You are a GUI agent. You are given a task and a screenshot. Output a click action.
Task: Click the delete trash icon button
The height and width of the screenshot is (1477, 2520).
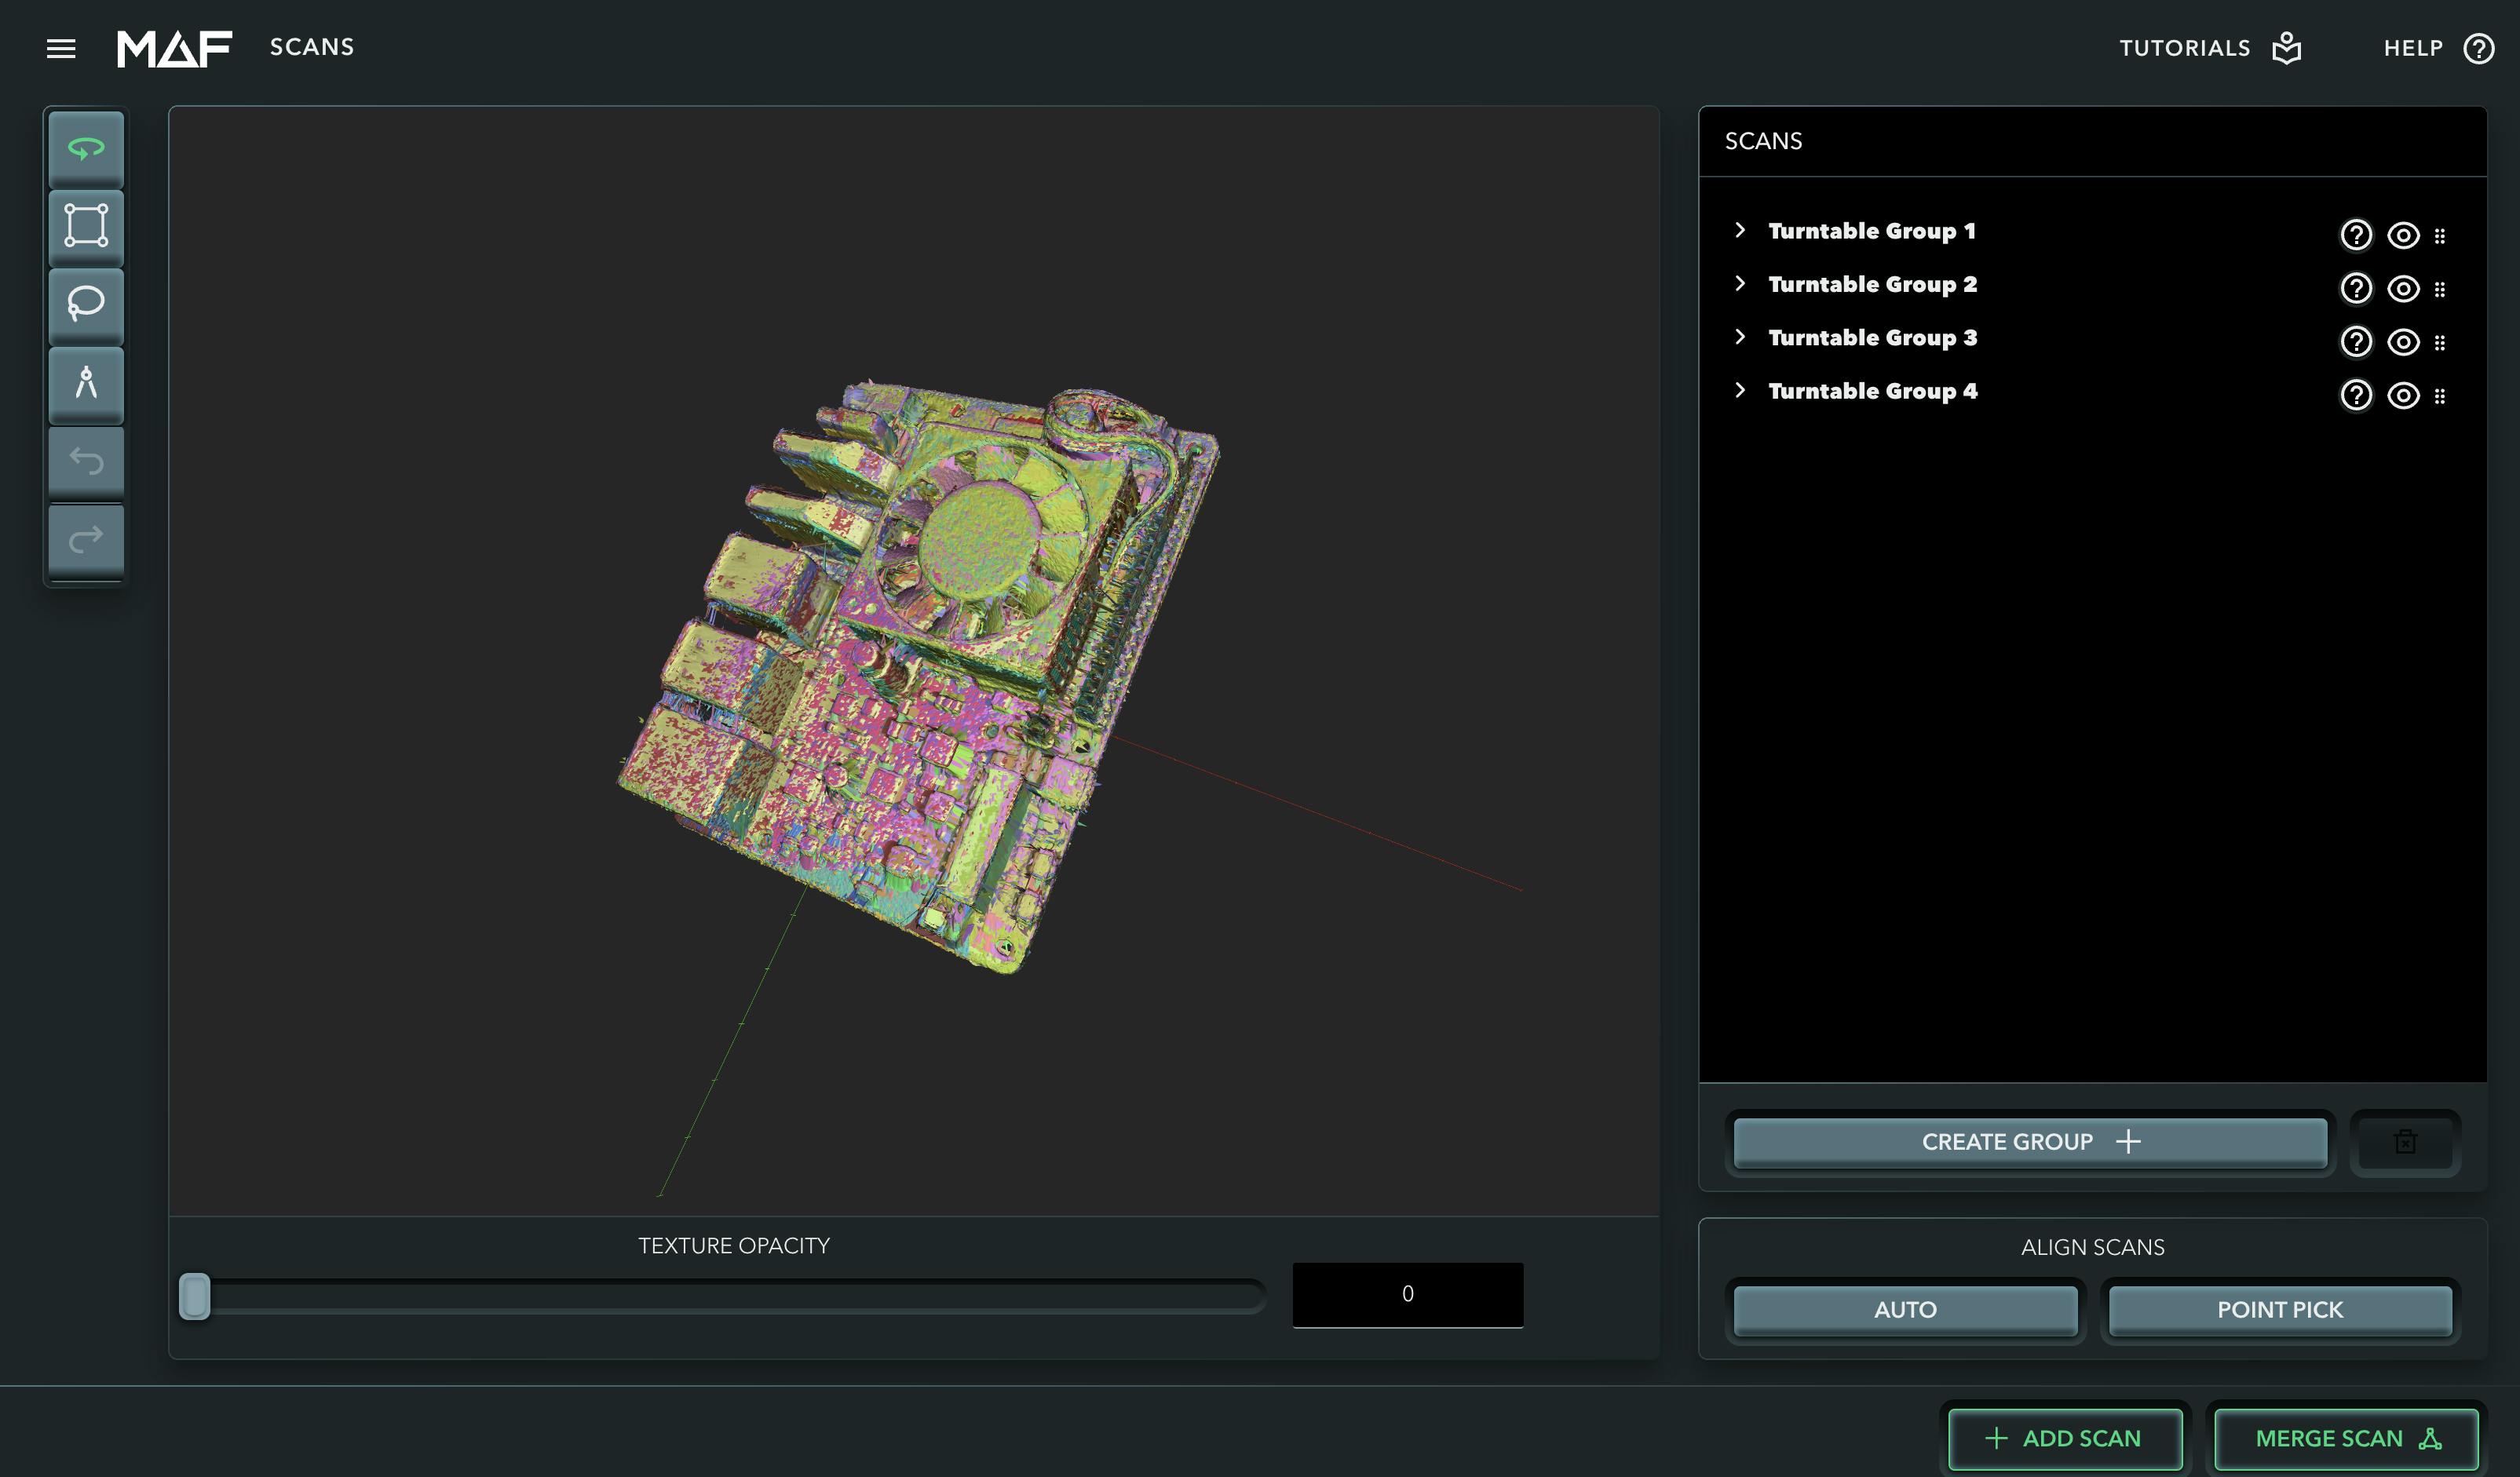pyautogui.click(x=2405, y=1142)
